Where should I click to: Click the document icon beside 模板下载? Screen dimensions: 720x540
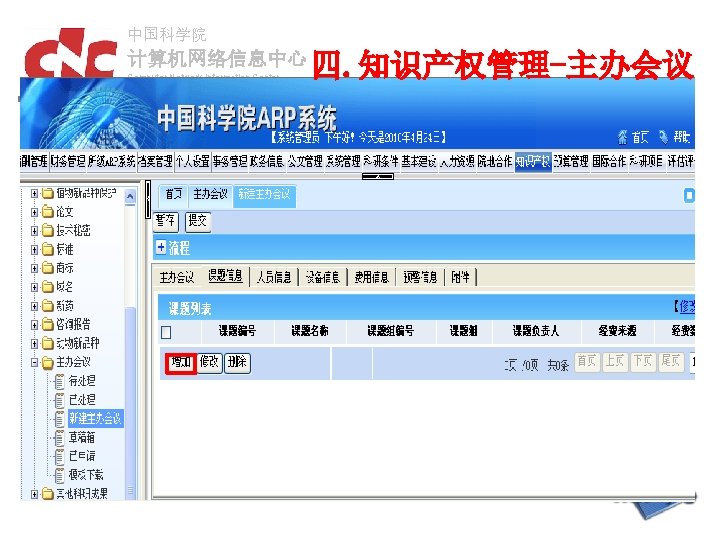(x=59, y=475)
